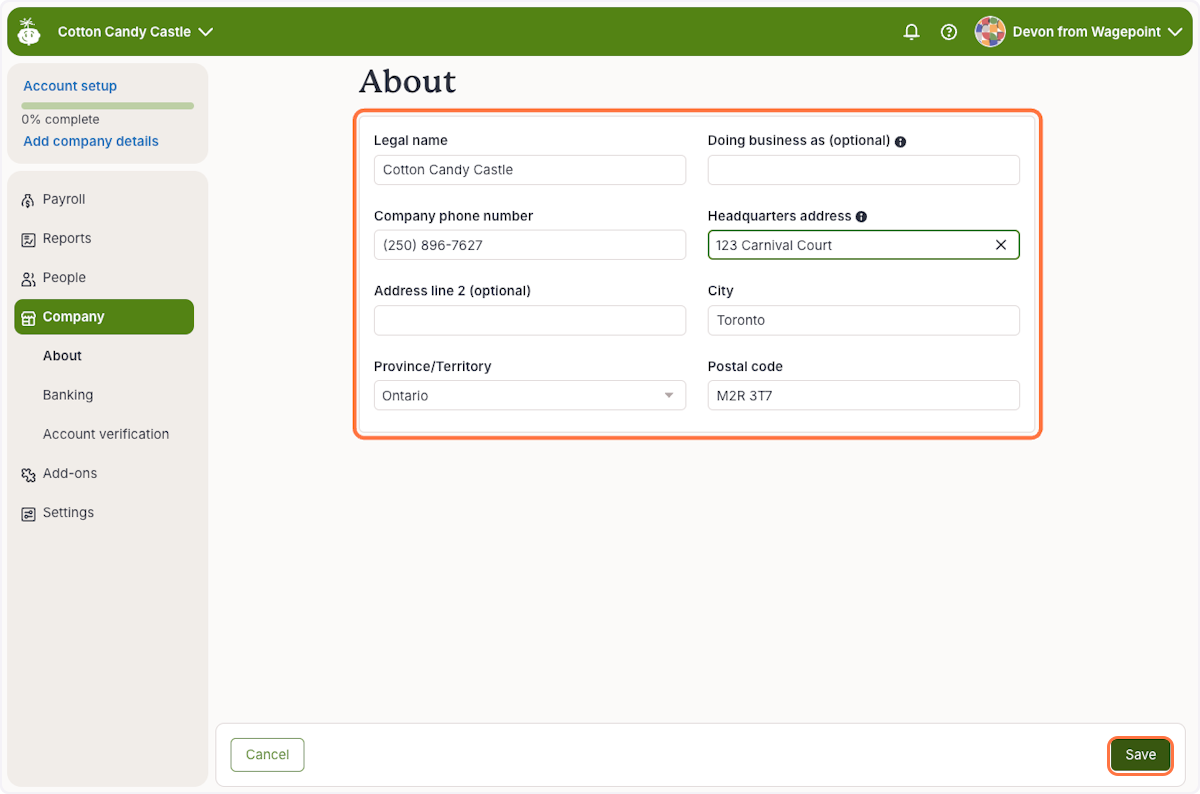Go to the People section
The height and width of the screenshot is (794, 1200).
tap(64, 278)
